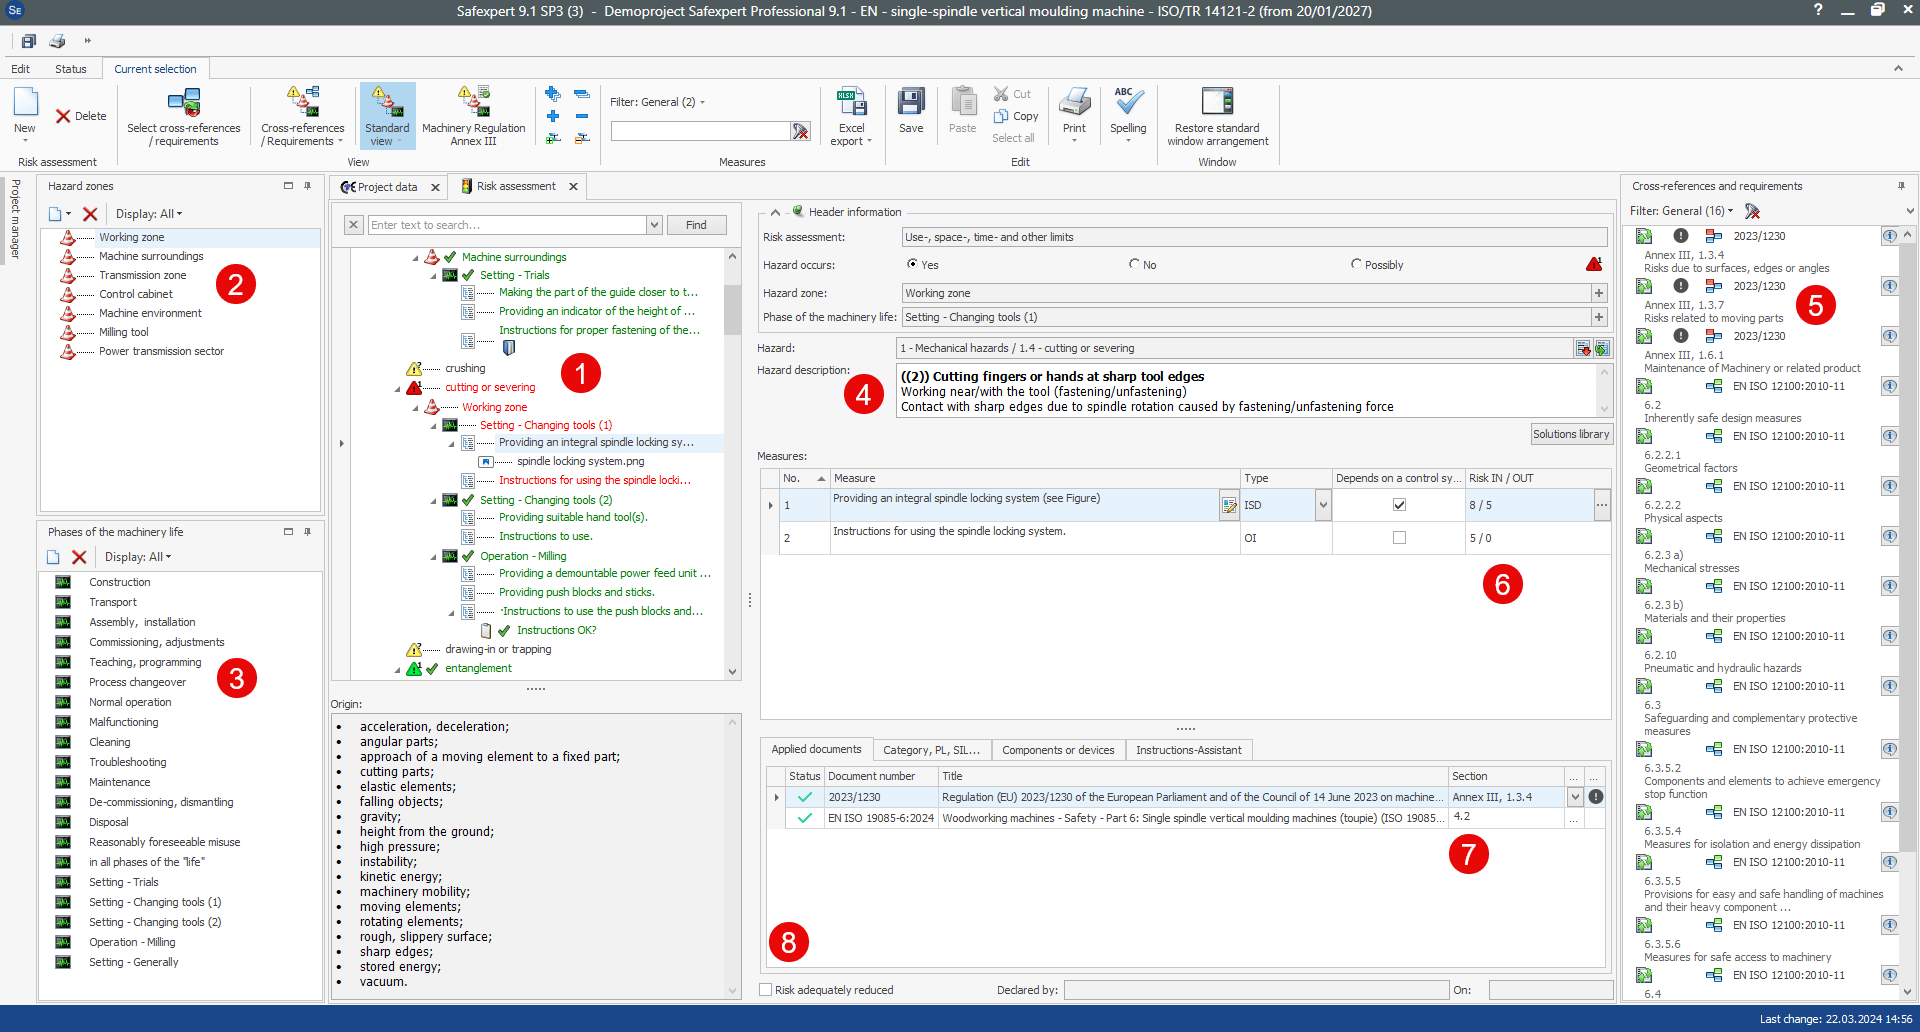Image resolution: width=1920 pixels, height=1032 pixels.
Task: Click Restore standard window arrangement icon
Action: [1217, 102]
